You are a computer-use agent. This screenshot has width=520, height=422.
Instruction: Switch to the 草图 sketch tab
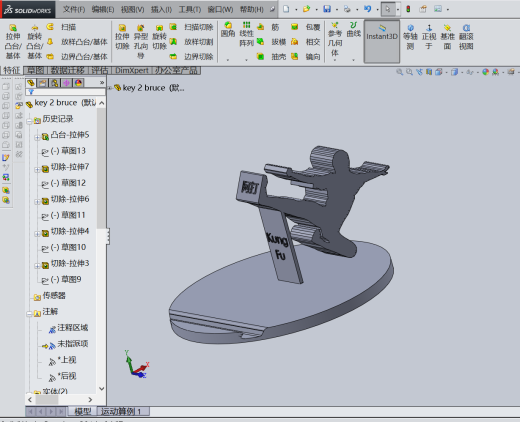36,70
